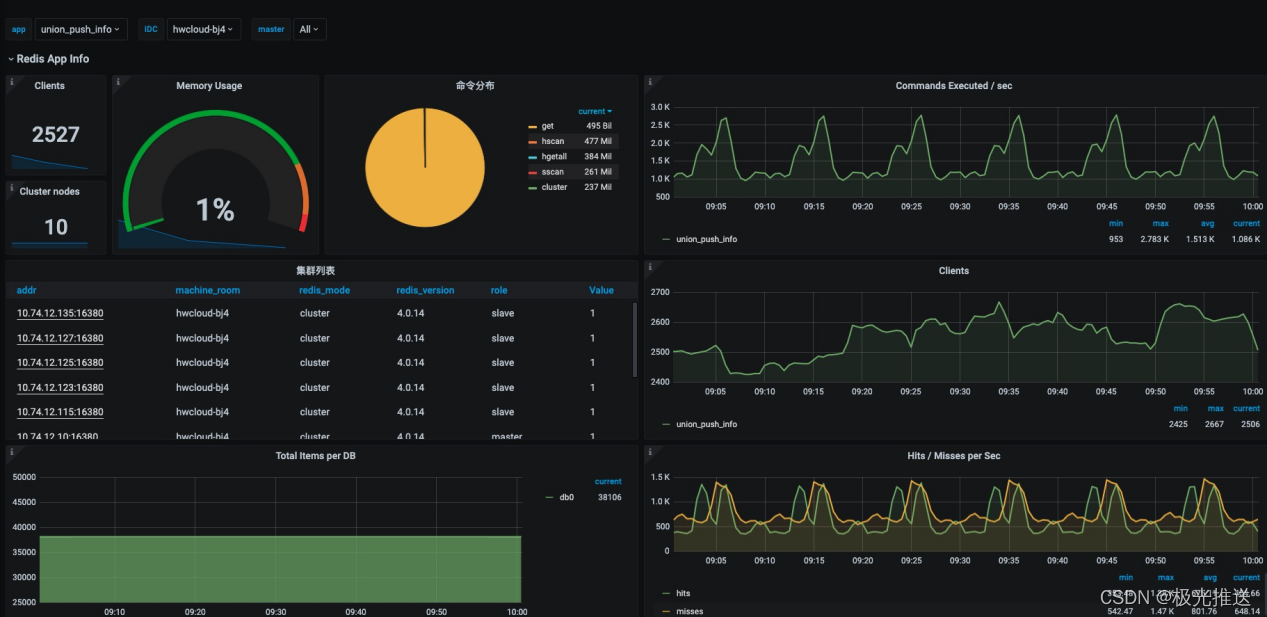1267x617 pixels.
Task: Open the Clients graph panel title menu
Action: point(953,271)
